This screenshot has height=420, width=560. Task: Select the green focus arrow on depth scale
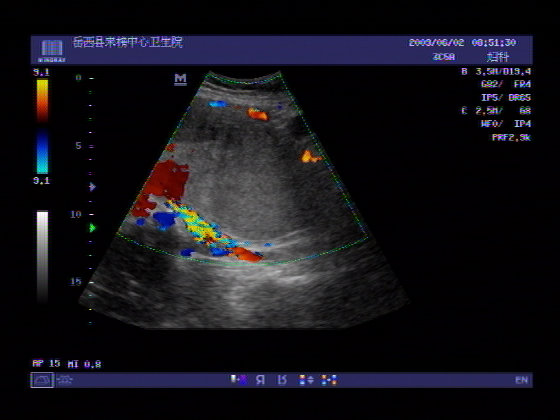click(92, 228)
